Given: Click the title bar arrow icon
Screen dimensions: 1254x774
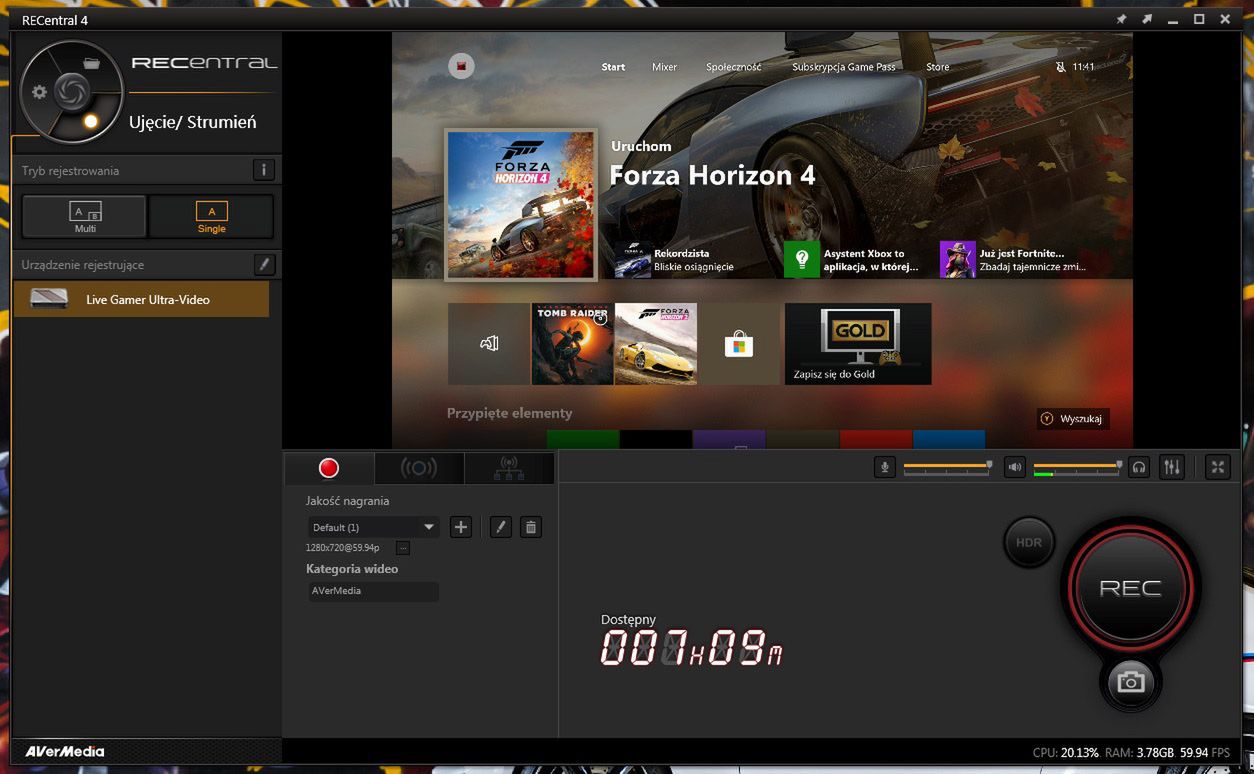Looking at the screenshot, I should click(1147, 19).
